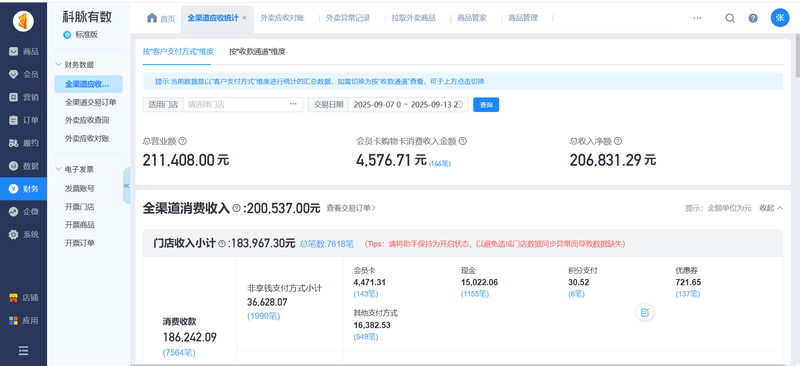Click help icon beside 全渠道消费收入

(236, 208)
